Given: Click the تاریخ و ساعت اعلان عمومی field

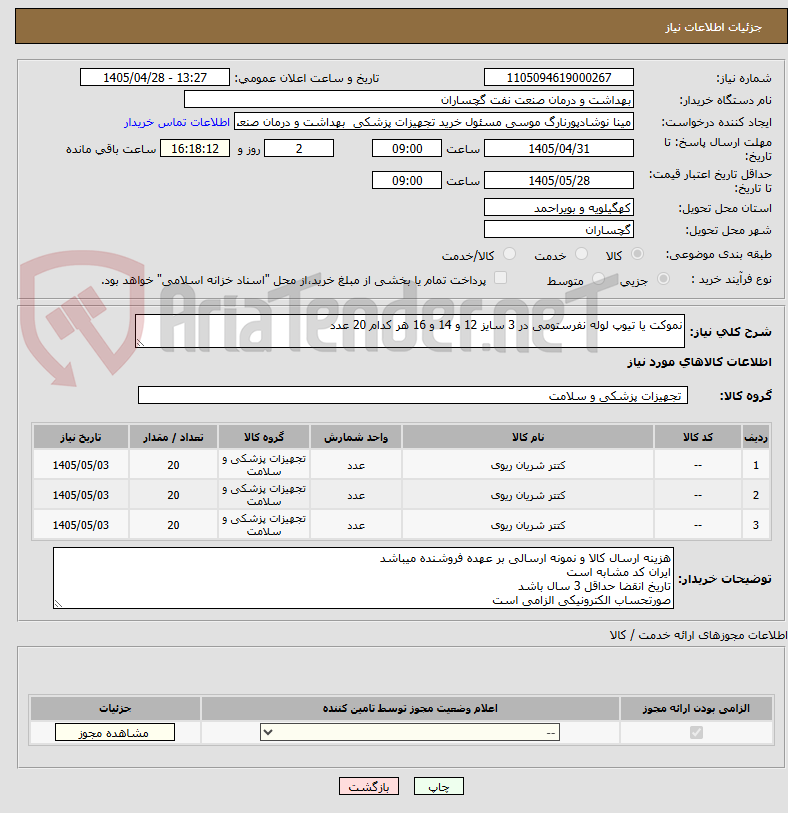Looking at the screenshot, I should (154, 78).
